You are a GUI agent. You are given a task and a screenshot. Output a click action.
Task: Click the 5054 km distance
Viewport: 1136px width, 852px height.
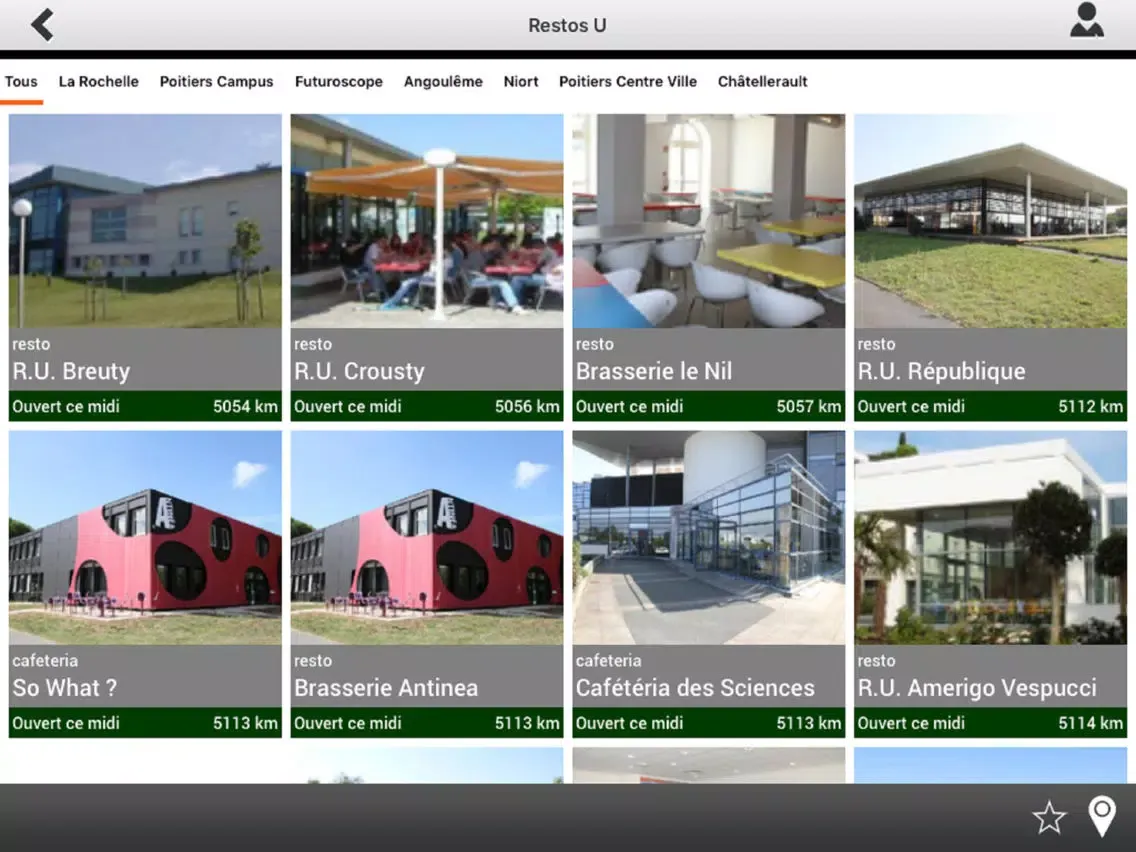click(x=245, y=406)
